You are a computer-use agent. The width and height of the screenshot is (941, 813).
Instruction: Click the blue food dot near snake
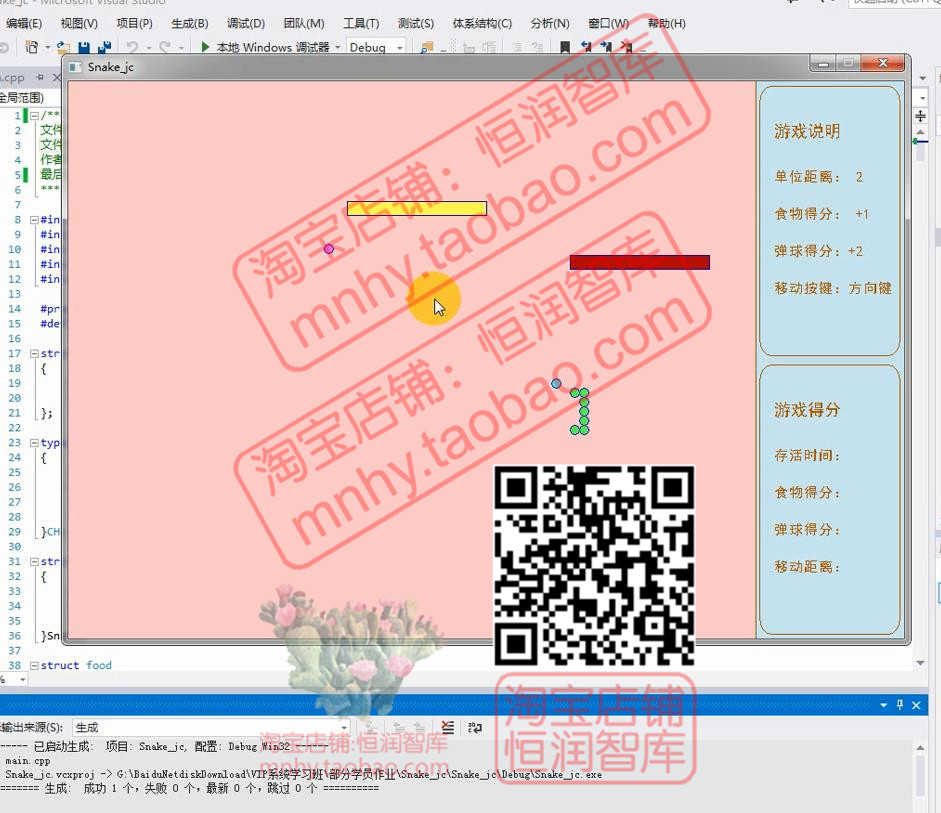pyautogui.click(x=556, y=383)
